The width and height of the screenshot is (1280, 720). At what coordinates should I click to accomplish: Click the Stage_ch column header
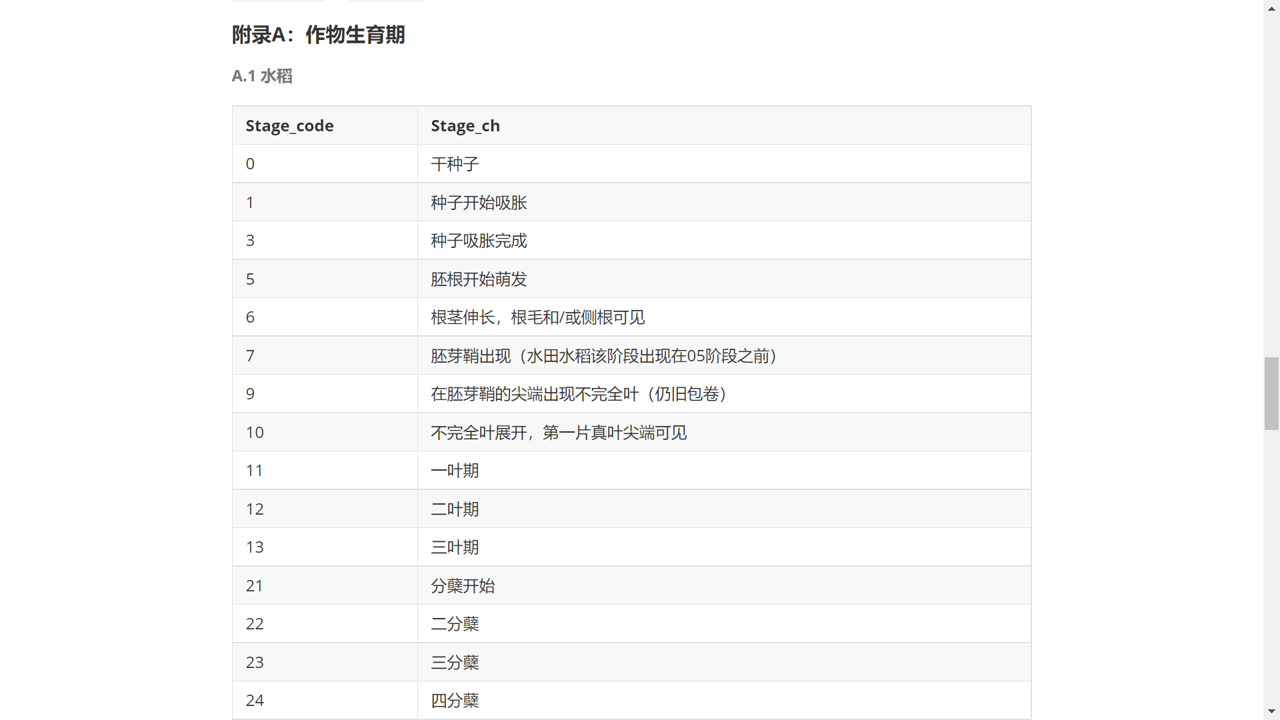[x=465, y=126]
